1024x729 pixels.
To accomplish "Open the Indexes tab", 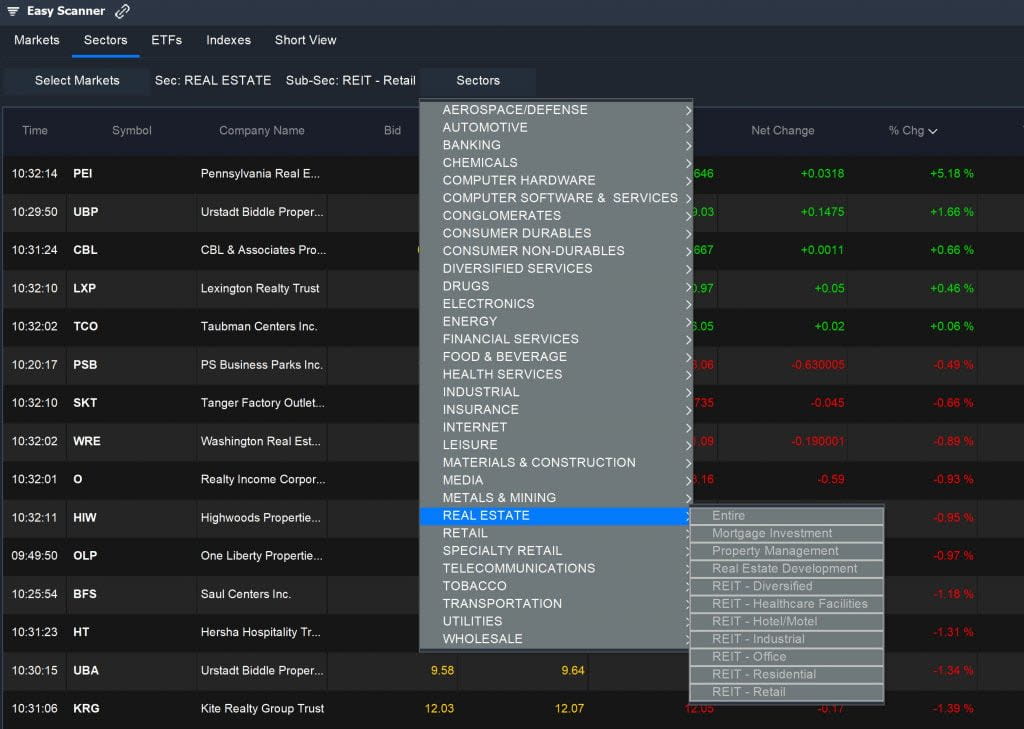I will click(x=228, y=40).
